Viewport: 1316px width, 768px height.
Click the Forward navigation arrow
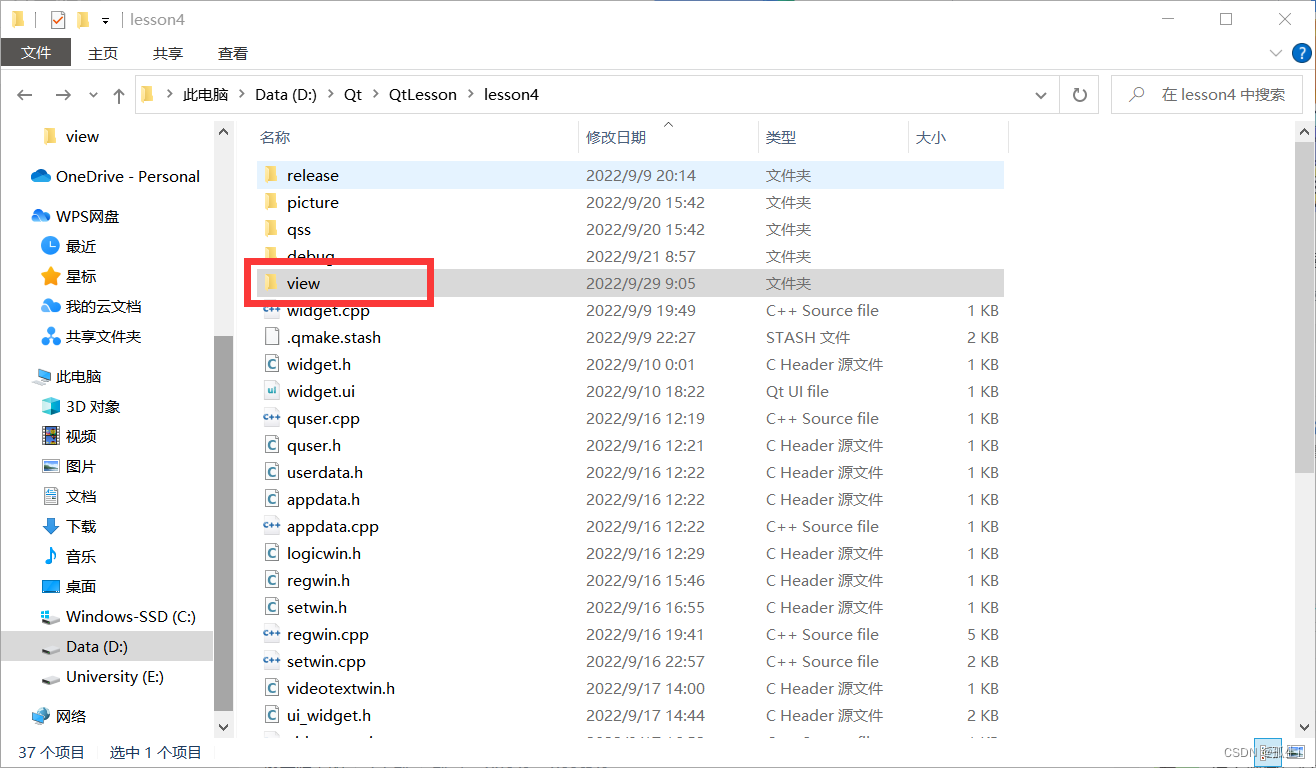(x=63, y=95)
